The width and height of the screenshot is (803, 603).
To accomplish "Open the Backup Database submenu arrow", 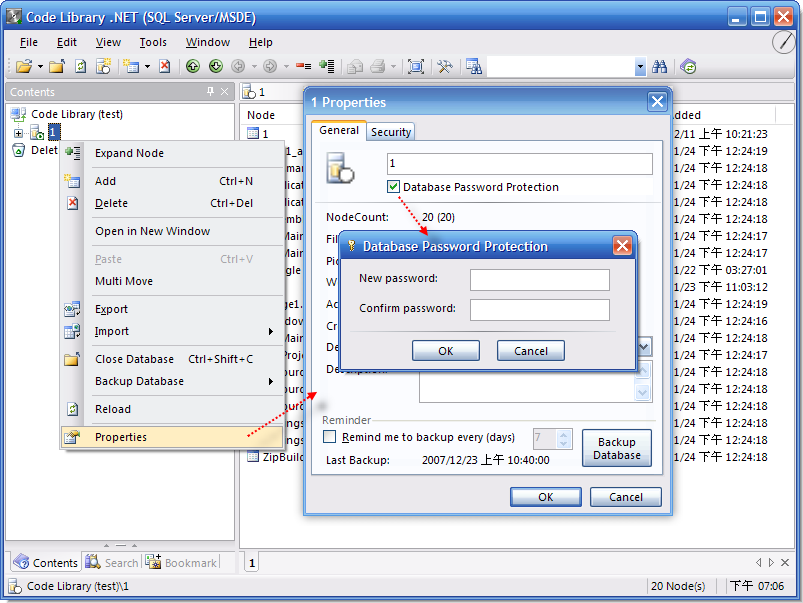I will pyautogui.click(x=271, y=381).
